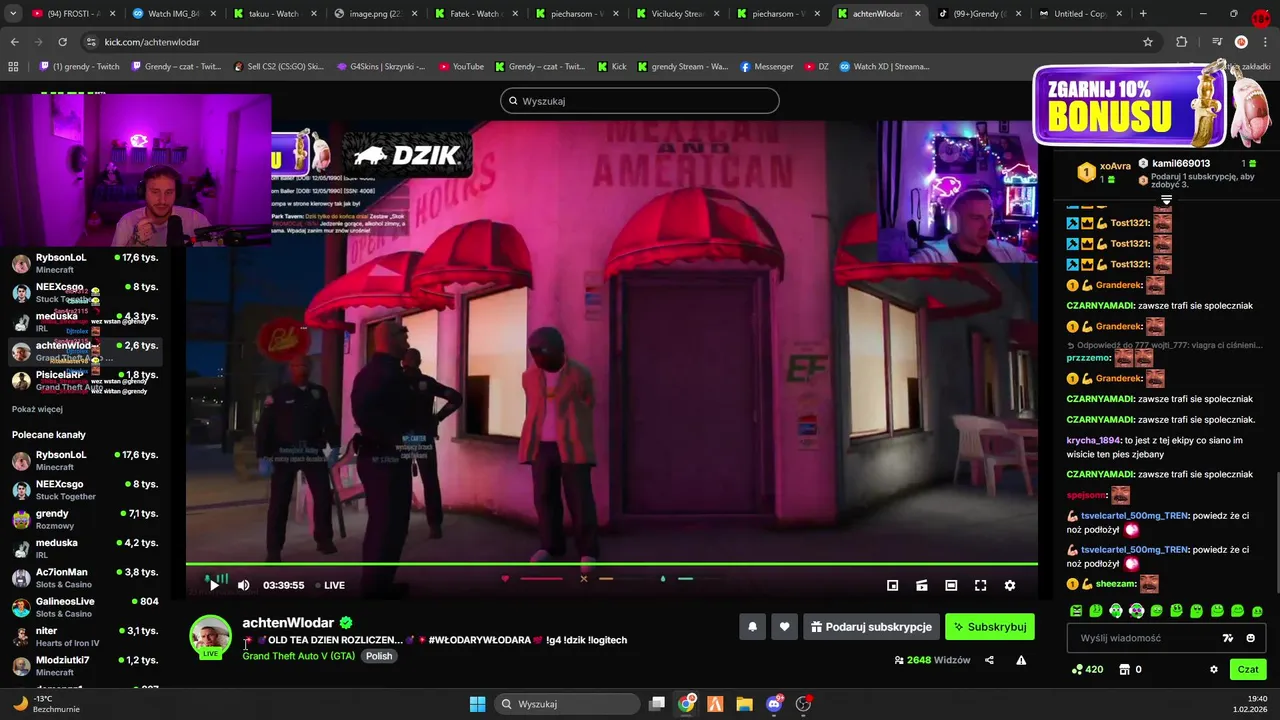This screenshot has height=720, width=1280.
Task: Reload the page in Chrome
Action: [62, 42]
